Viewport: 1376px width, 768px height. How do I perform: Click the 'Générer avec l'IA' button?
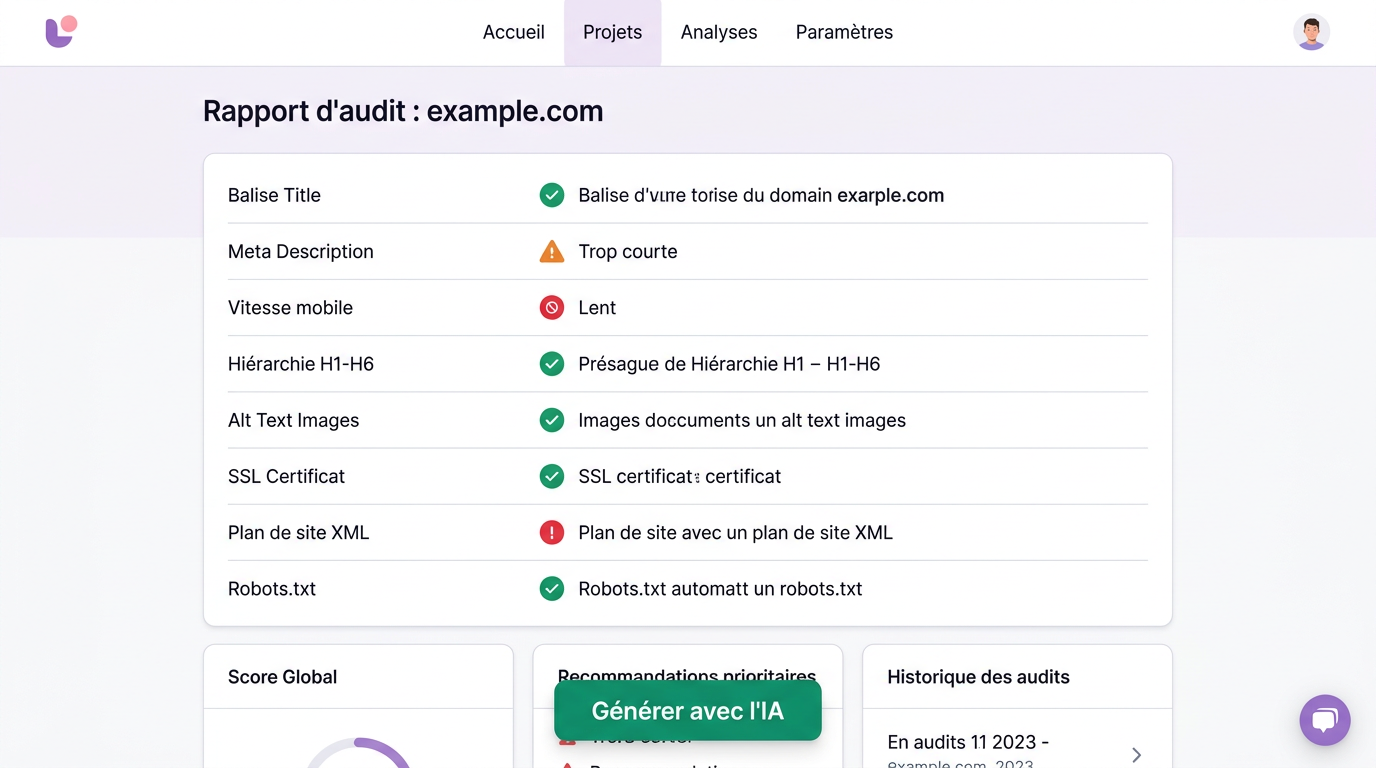pyautogui.click(x=688, y=711)
